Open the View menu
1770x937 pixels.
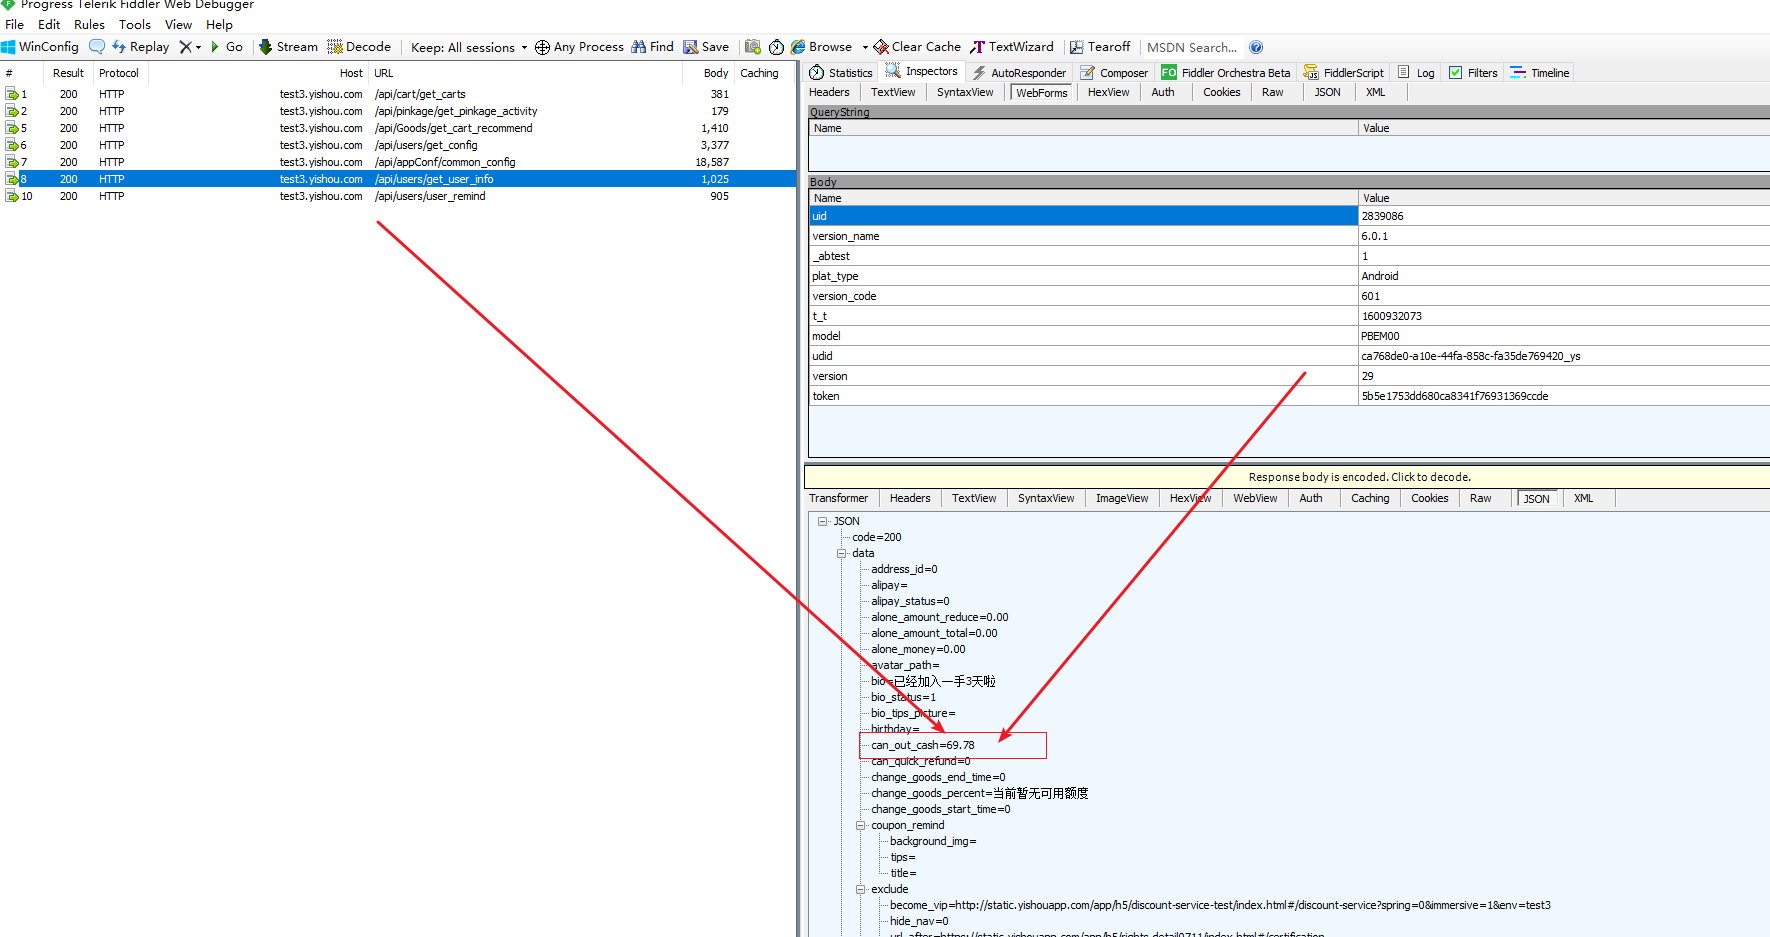pyautogui.click(x=178, y=24)
